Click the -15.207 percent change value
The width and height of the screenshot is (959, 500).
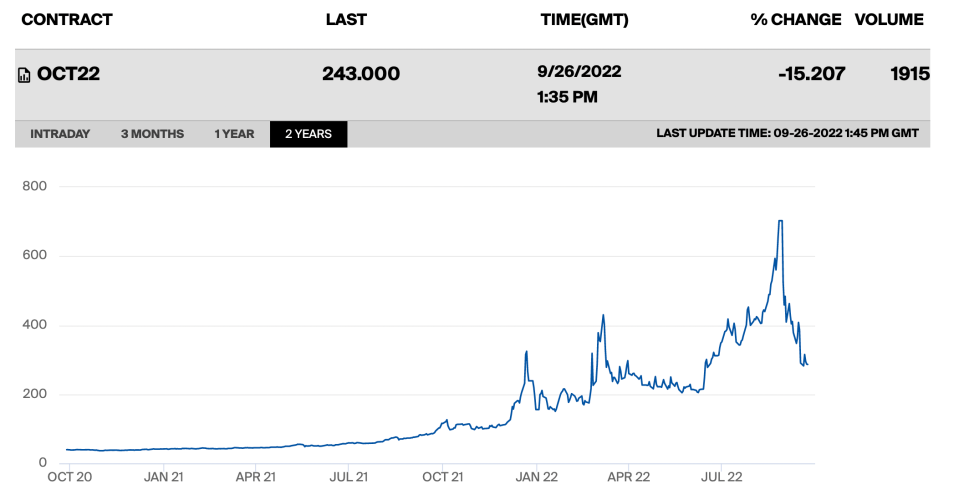[x=813, y=74]
